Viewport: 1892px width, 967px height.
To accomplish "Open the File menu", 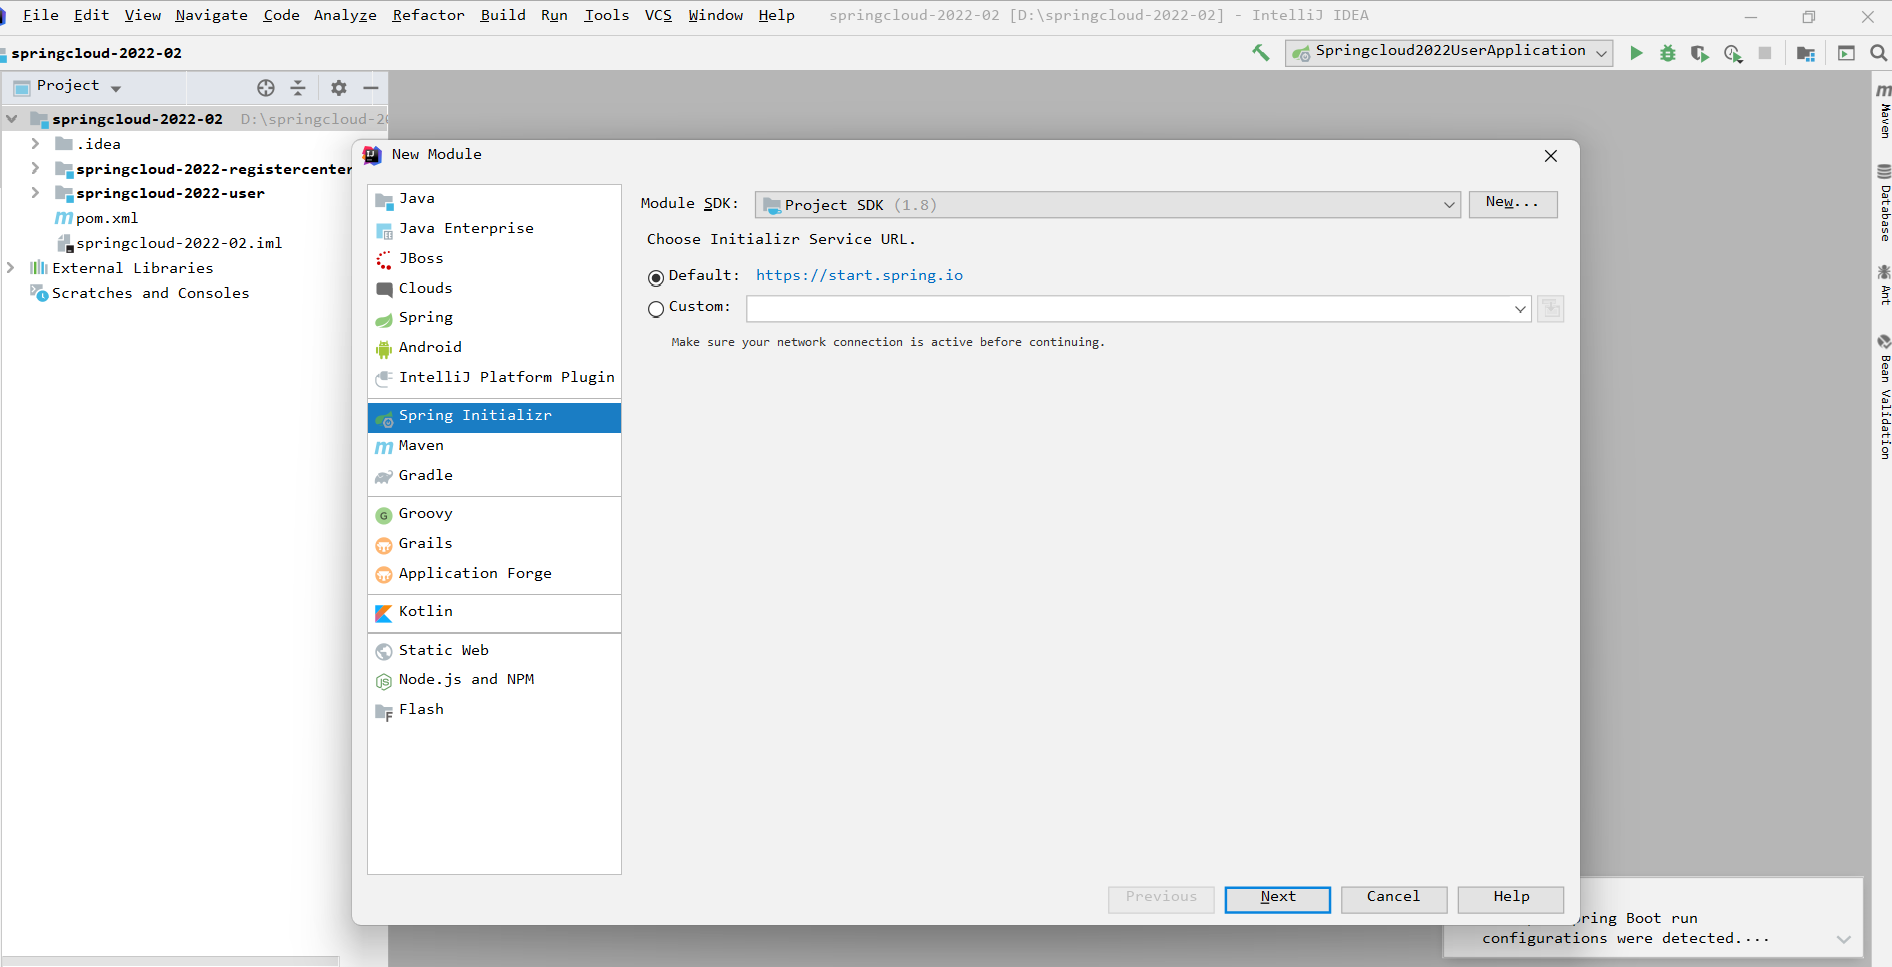I will 40,15.
